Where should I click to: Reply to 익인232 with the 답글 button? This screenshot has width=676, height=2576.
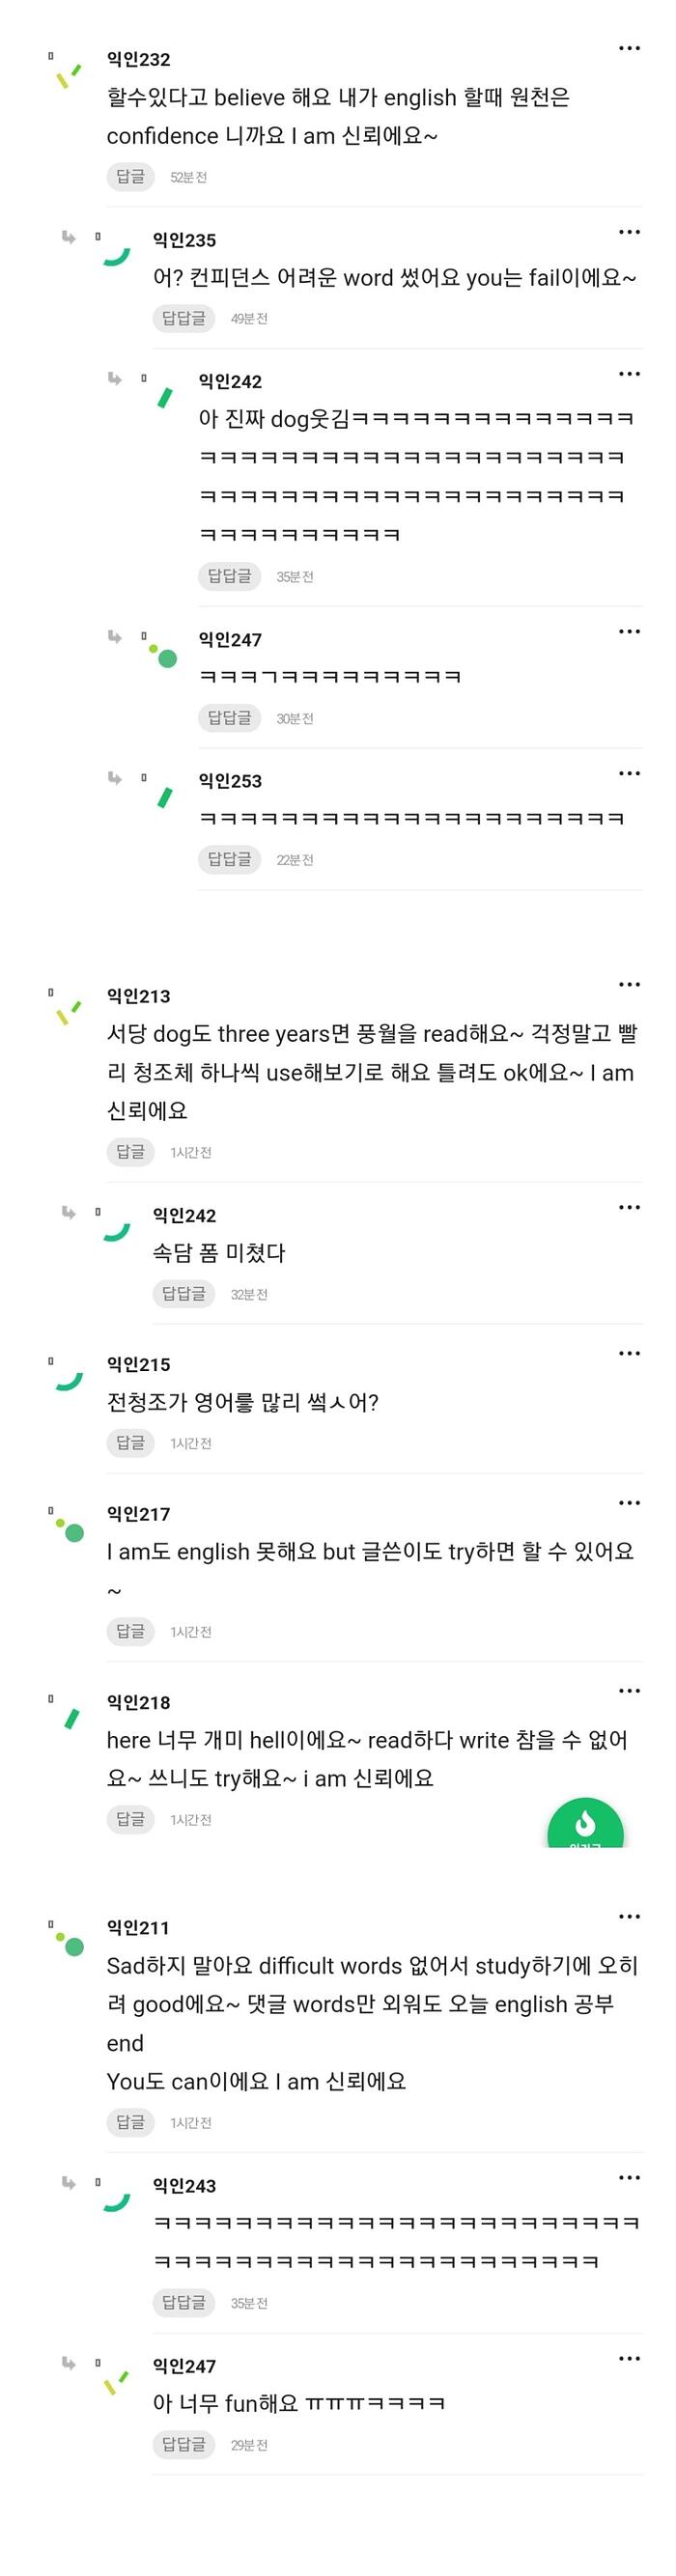click(x=130, y=176)
